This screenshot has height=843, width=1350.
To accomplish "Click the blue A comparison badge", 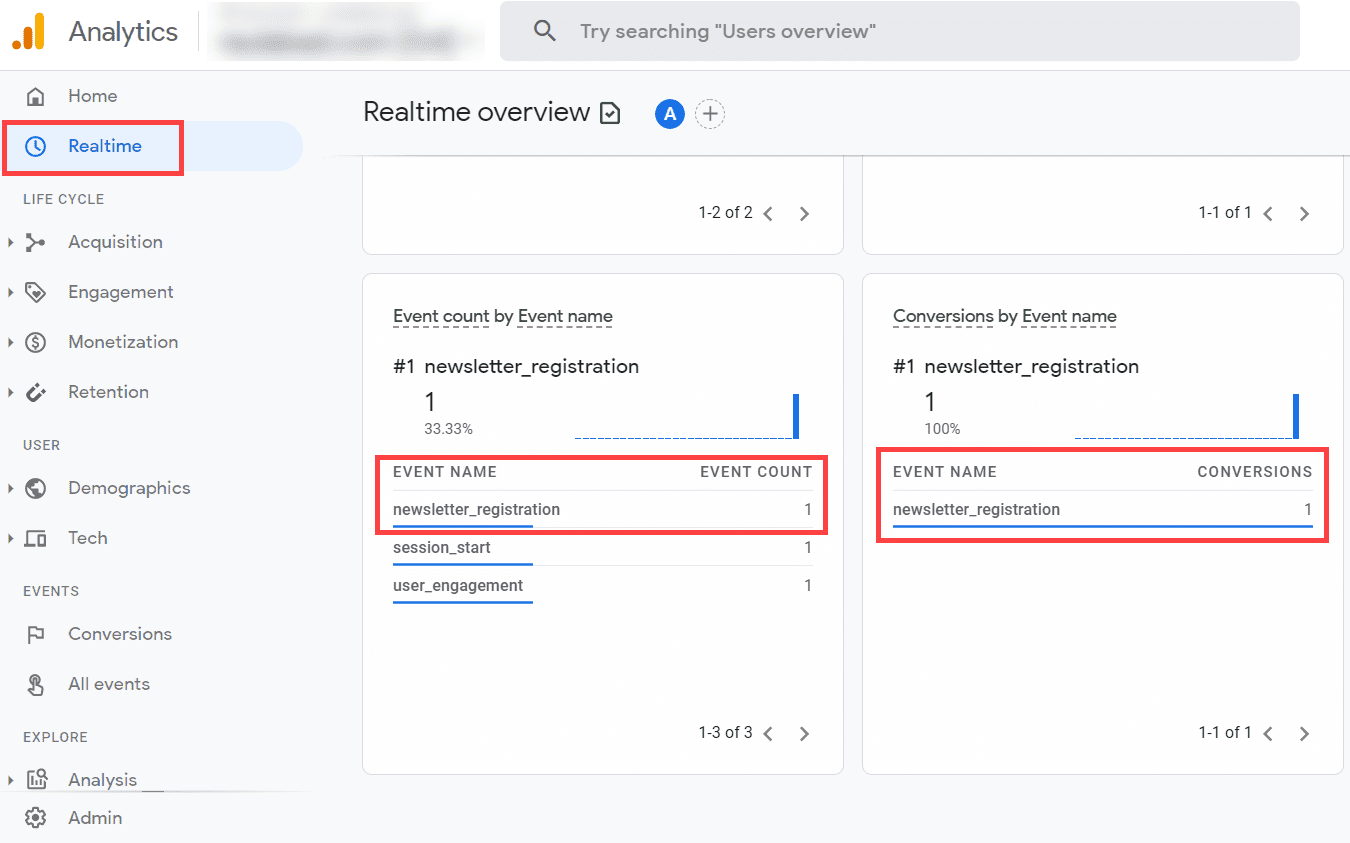I will pyautogui.click(x=669, y=114).
